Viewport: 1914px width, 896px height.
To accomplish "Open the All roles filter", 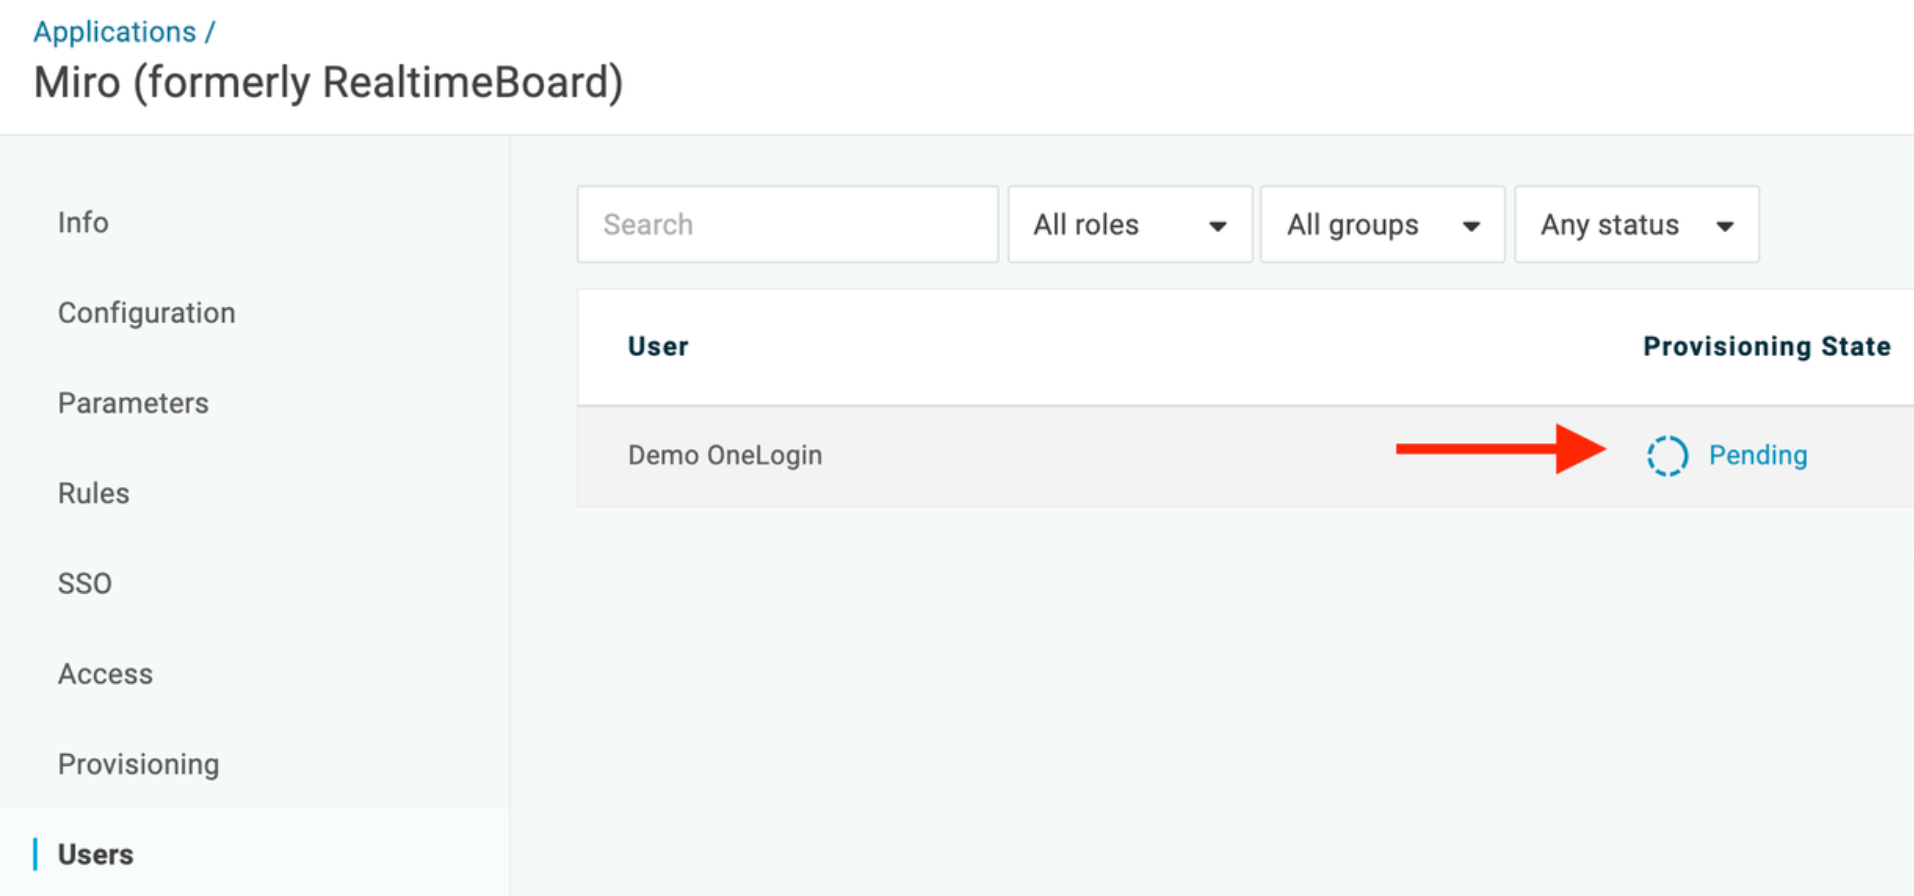I will [x=1129, y=225].
